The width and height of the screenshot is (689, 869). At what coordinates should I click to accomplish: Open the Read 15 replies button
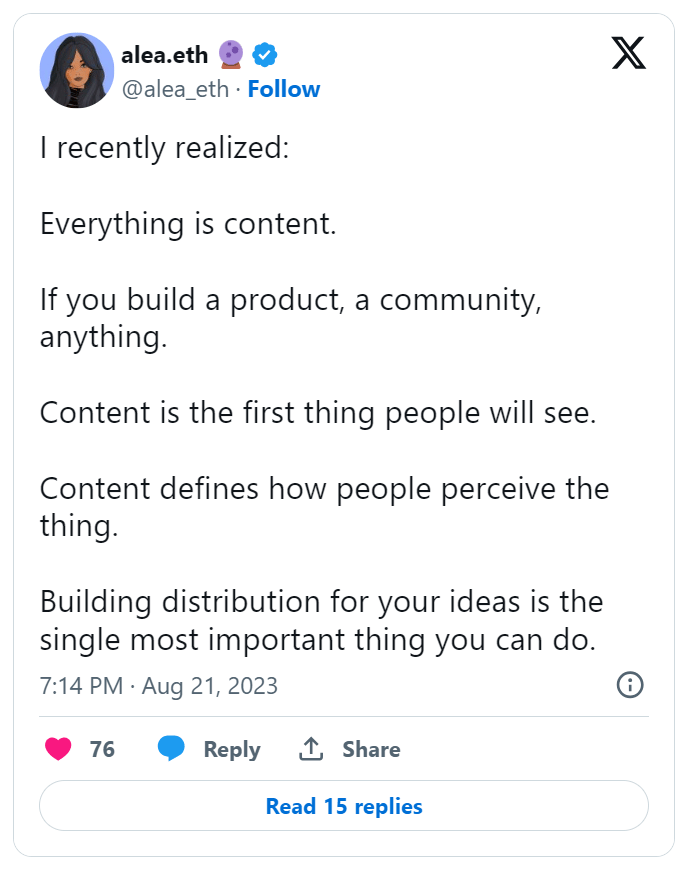coord(344,806)
